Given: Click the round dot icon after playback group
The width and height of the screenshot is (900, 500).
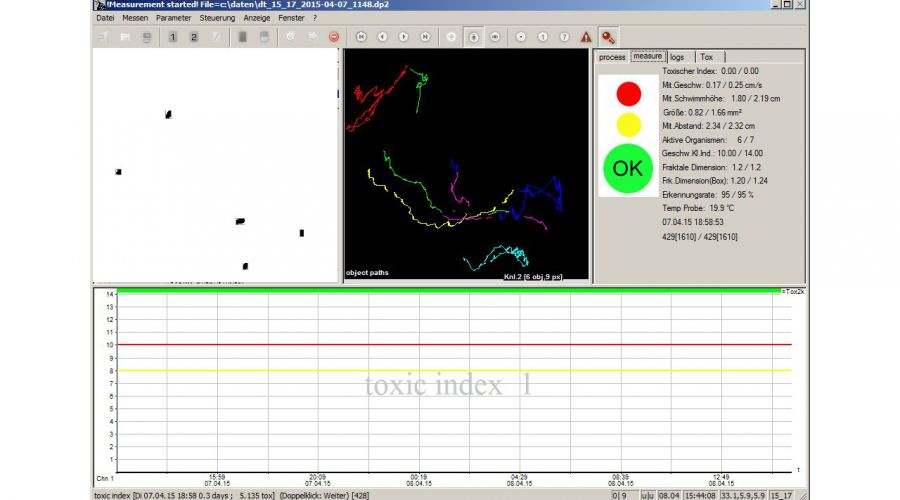Looking at the screenshot, I should [521, 37].
